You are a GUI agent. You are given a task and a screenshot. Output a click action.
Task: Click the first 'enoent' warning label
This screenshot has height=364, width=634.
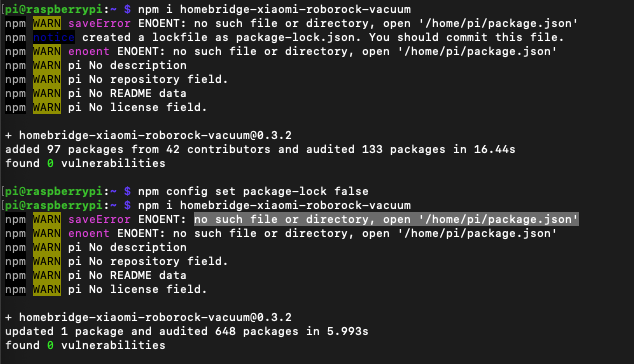point(89,52)
